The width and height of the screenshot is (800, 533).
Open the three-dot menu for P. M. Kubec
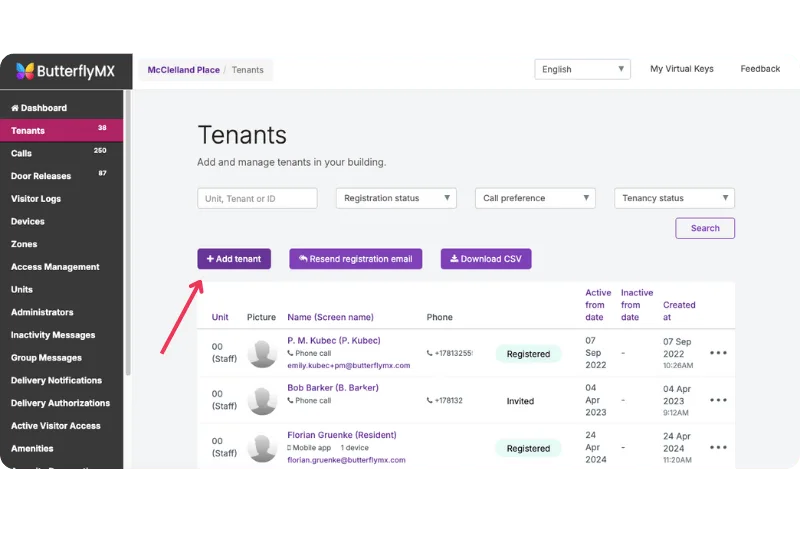(718, 353)
